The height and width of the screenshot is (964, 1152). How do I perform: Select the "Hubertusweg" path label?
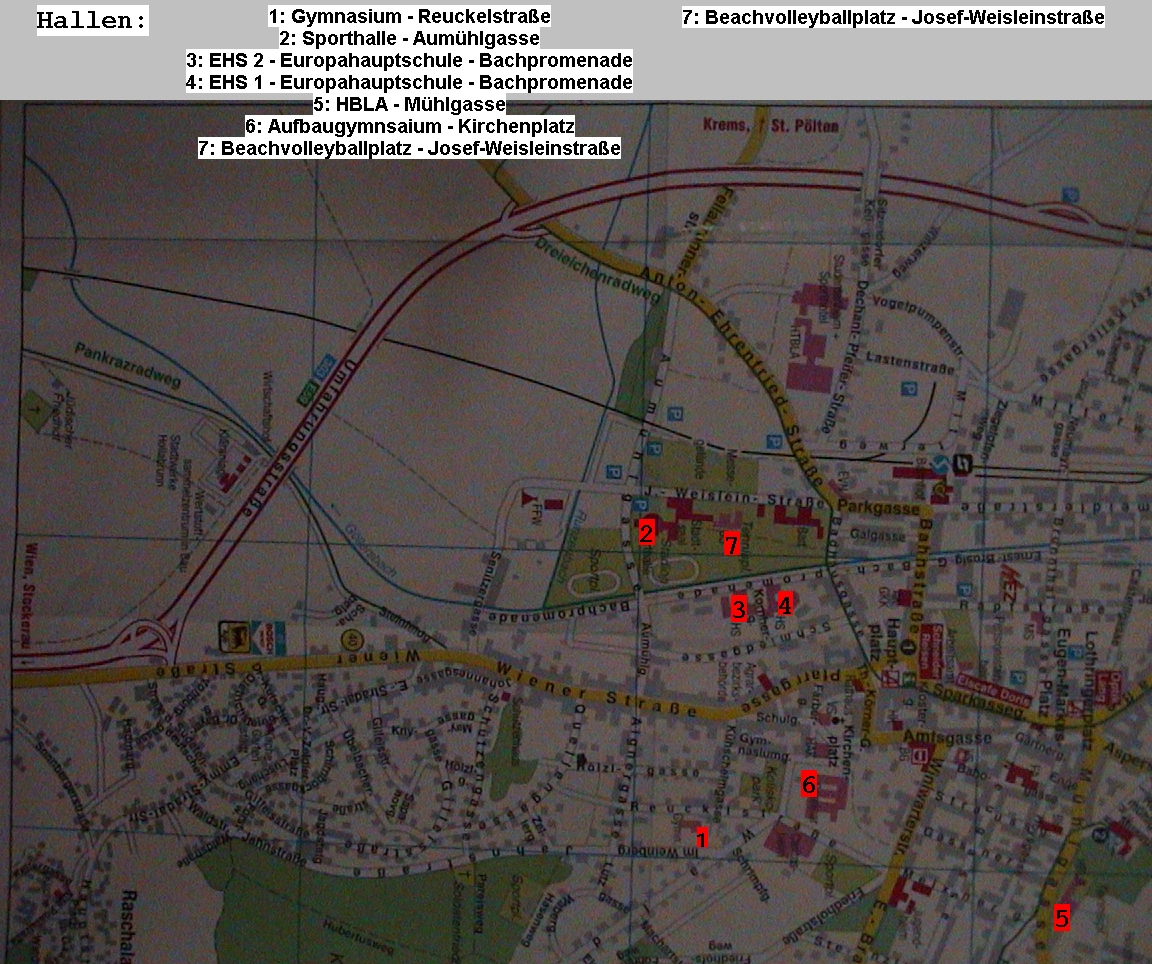tap(358, 936)
